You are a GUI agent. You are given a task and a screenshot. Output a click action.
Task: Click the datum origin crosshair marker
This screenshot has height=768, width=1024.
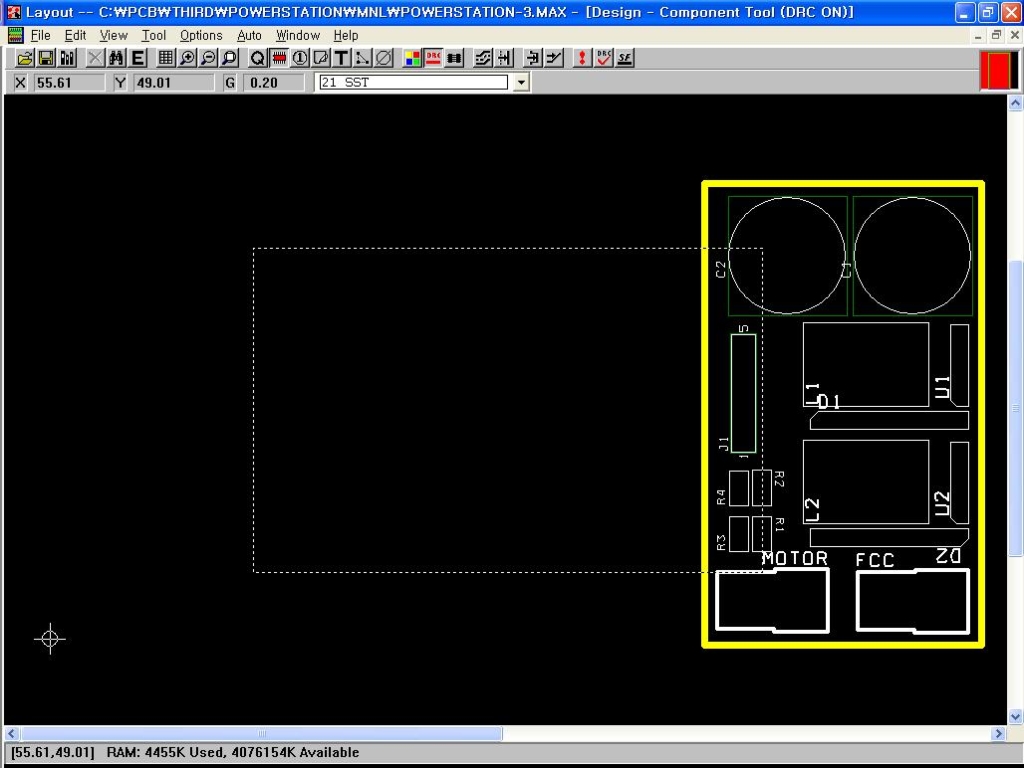coord(50,639)
